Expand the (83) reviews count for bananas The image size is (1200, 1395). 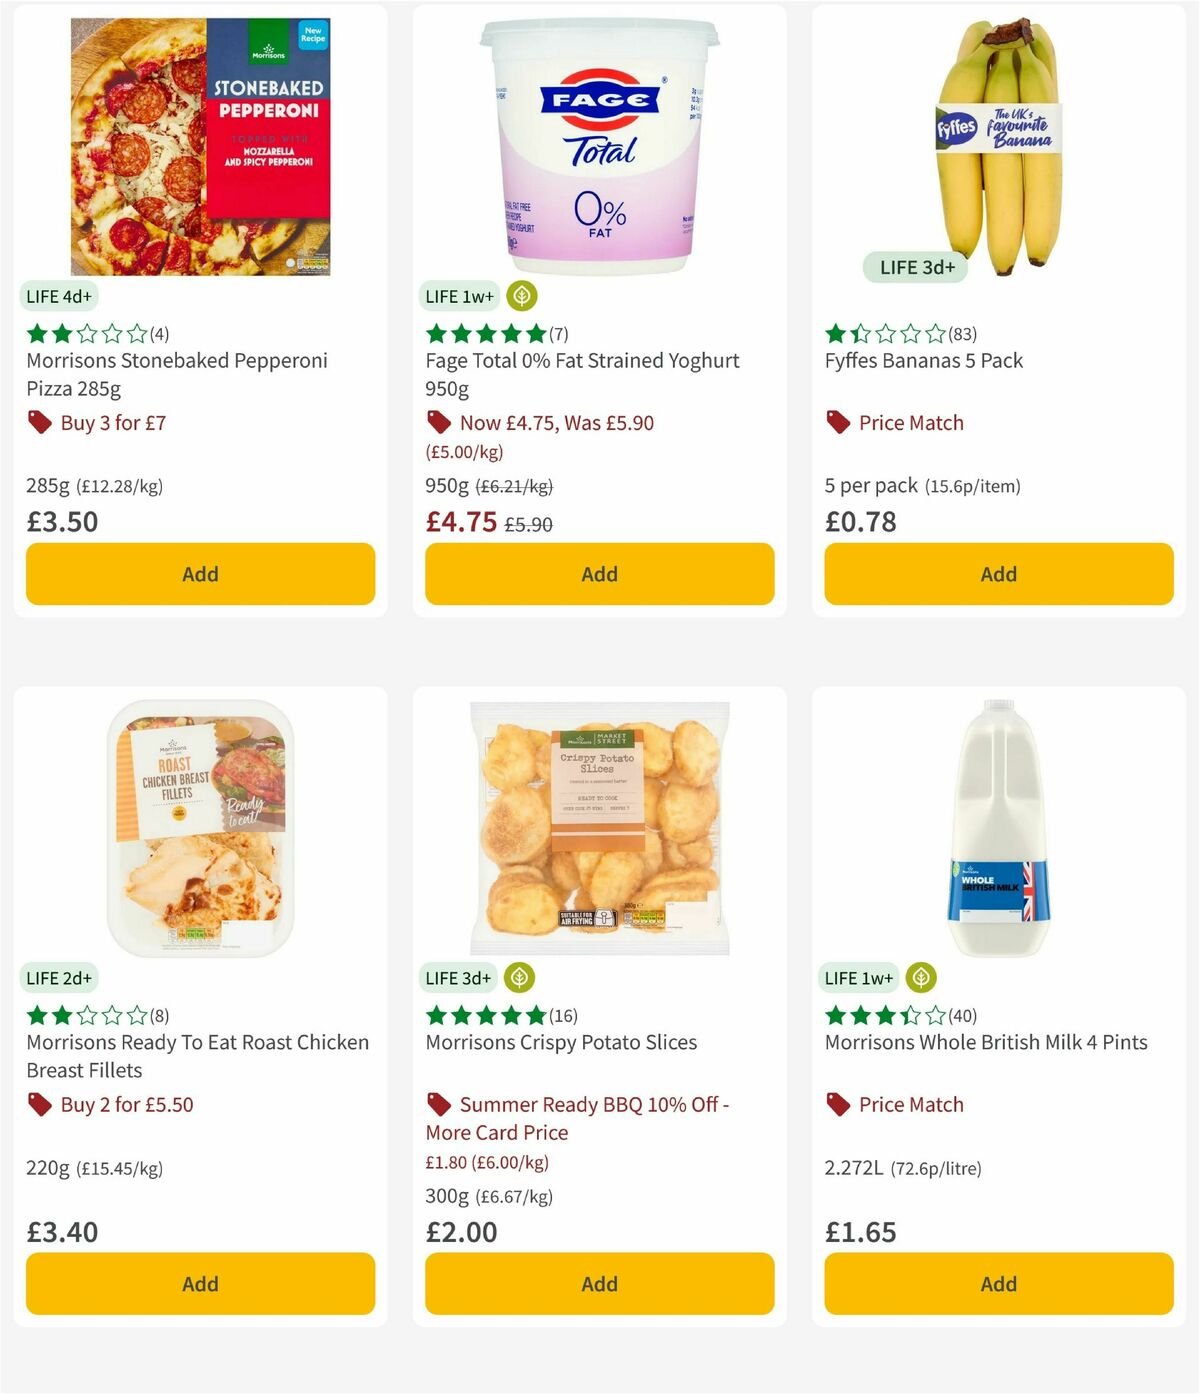click(x=963, y=331)
